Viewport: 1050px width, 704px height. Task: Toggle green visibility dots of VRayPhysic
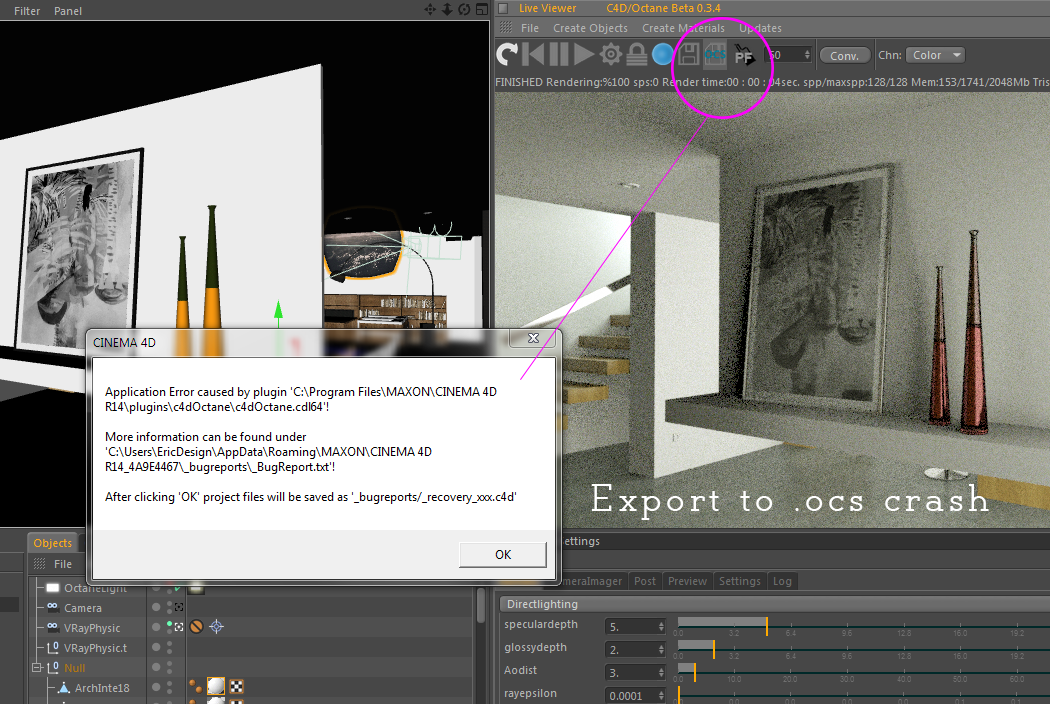(169, 628)
